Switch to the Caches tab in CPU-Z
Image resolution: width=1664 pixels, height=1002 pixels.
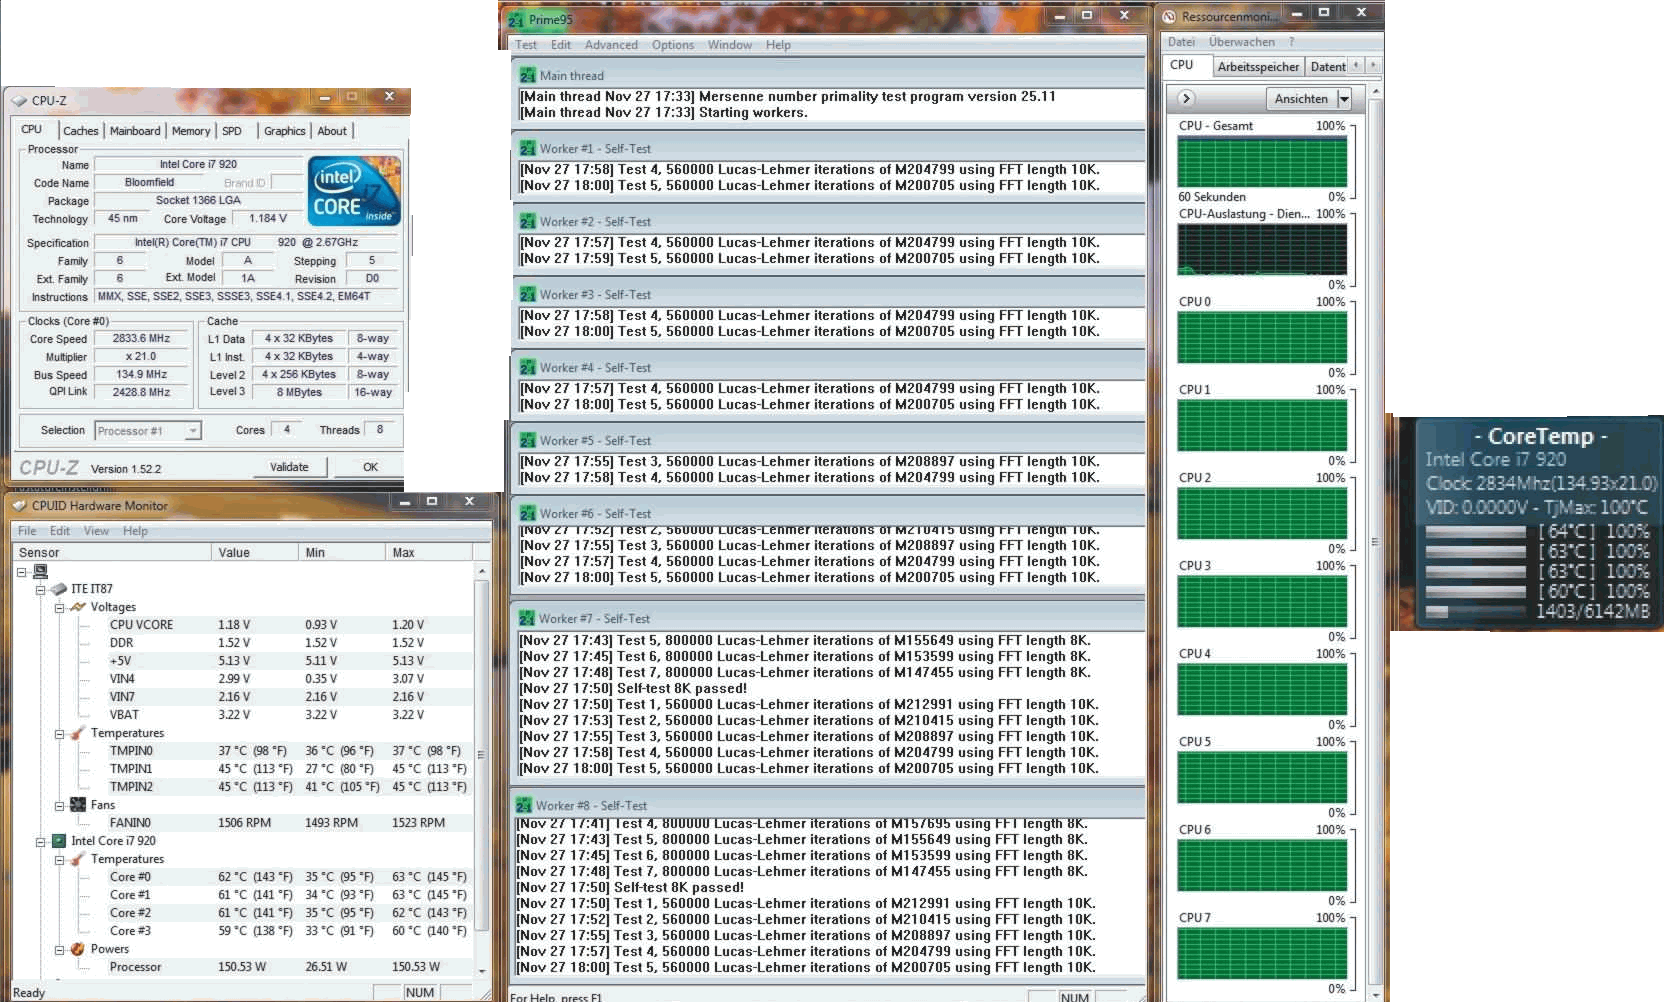click(81, 131)
